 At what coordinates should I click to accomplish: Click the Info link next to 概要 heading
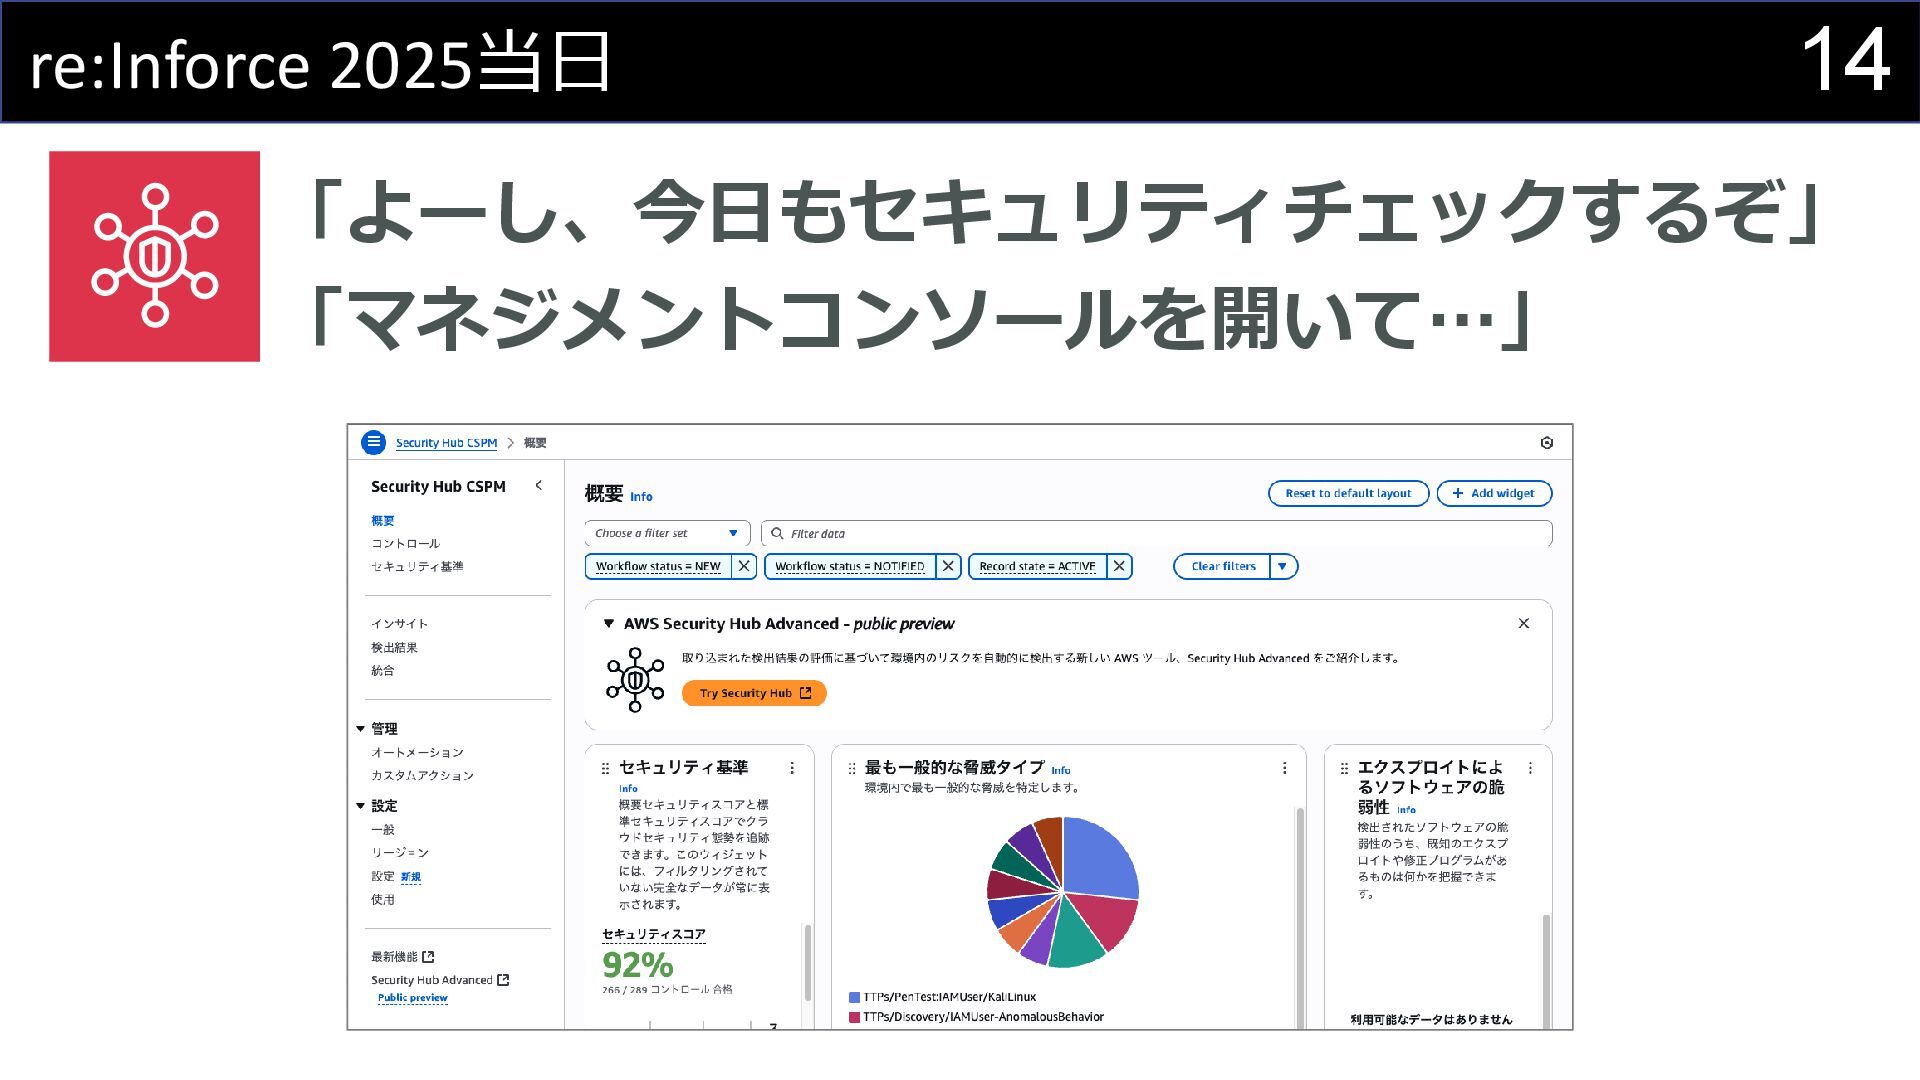(641, 496)
